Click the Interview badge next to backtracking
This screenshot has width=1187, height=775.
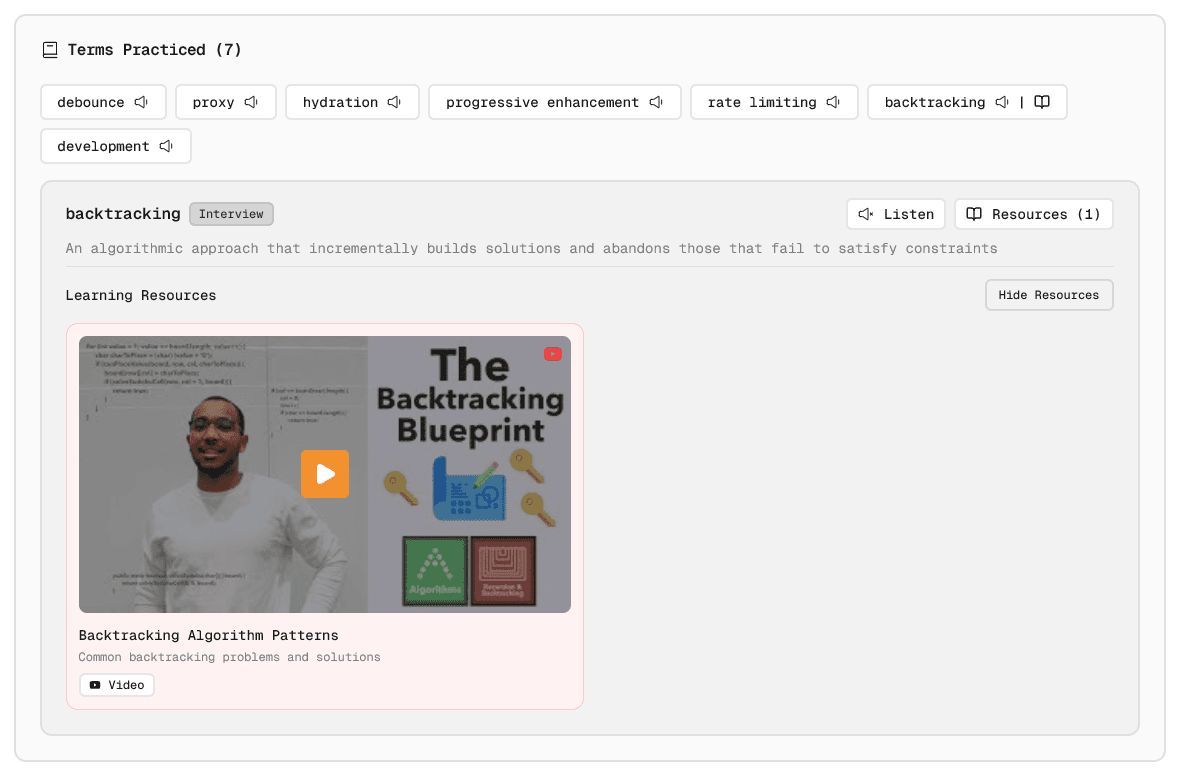(x=232, y=214)
